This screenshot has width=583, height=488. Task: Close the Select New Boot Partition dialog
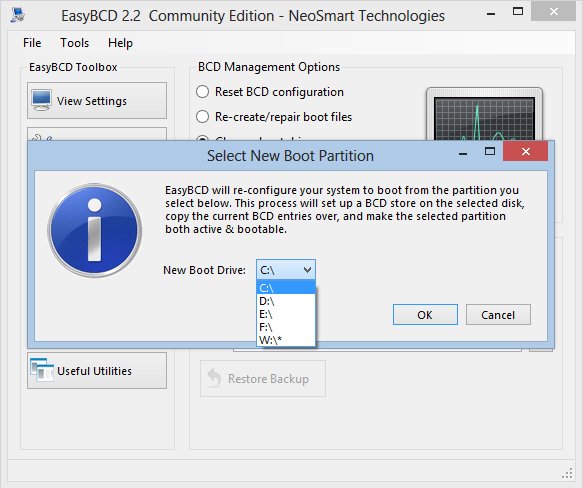(525, 151)
